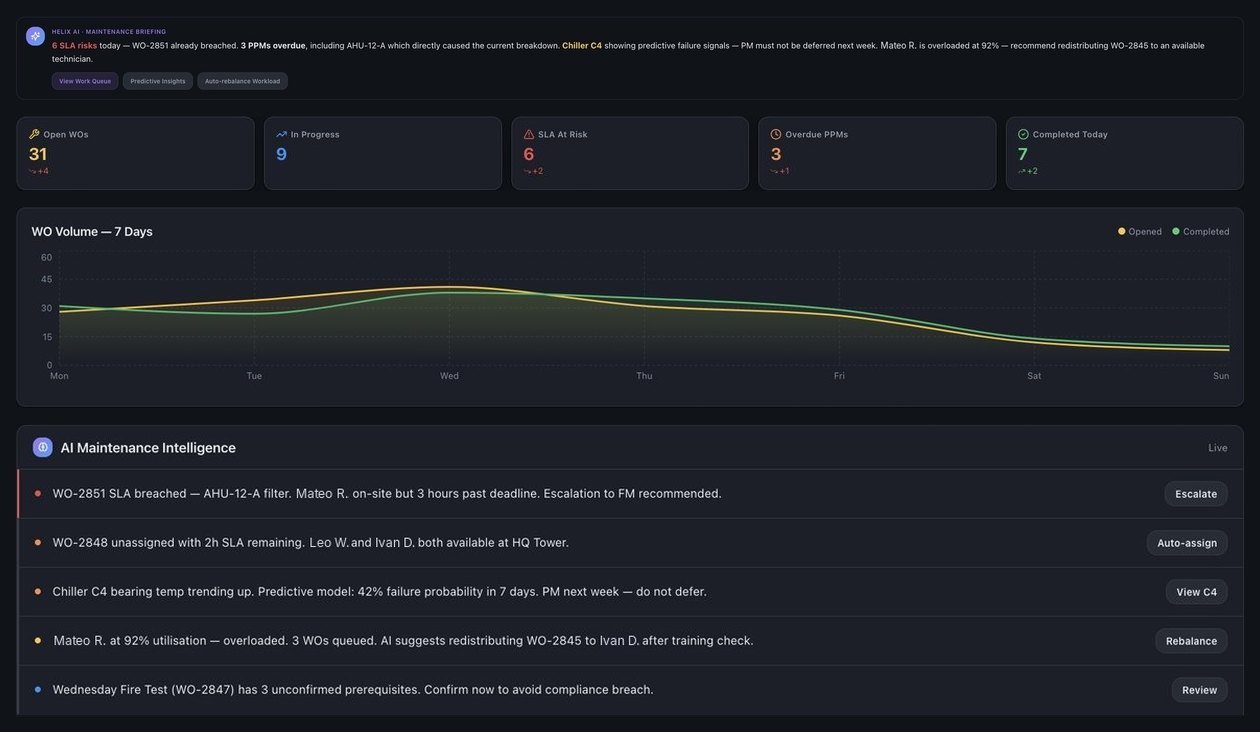
Task: Click the red dot on WO-2851 row
Action: click(38, 493)
